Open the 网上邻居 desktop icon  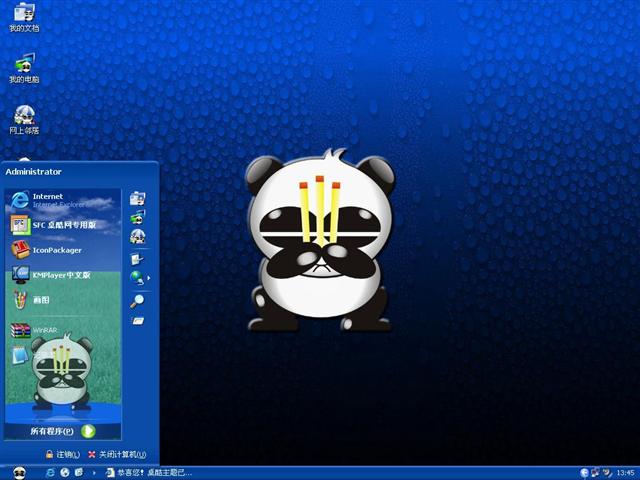[x=24, y=120]
